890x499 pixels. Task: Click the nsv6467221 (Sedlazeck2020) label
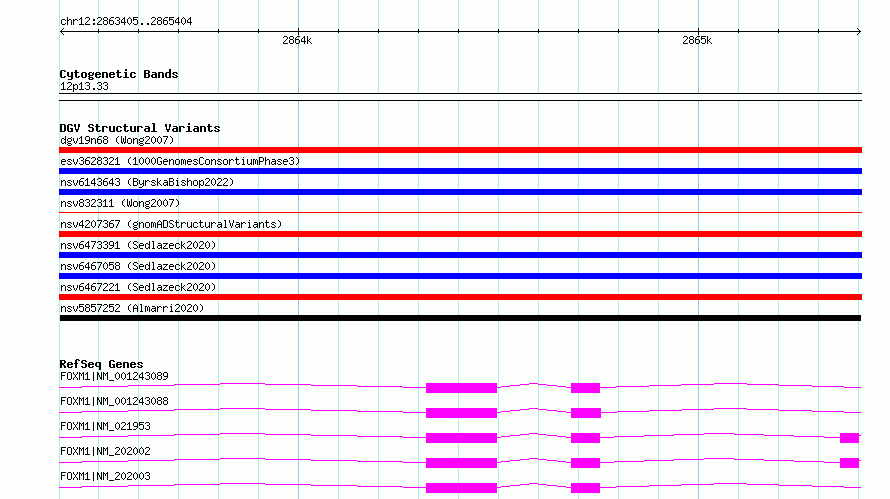[138, 287]
